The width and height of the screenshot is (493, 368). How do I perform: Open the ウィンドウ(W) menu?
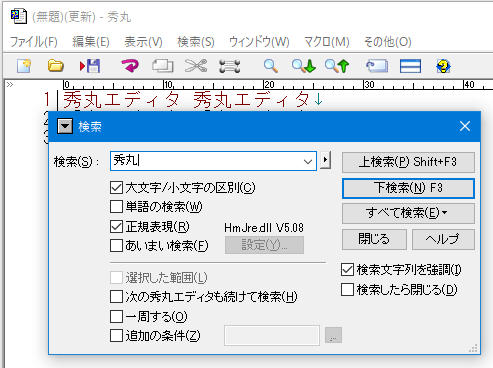[259, 42]
